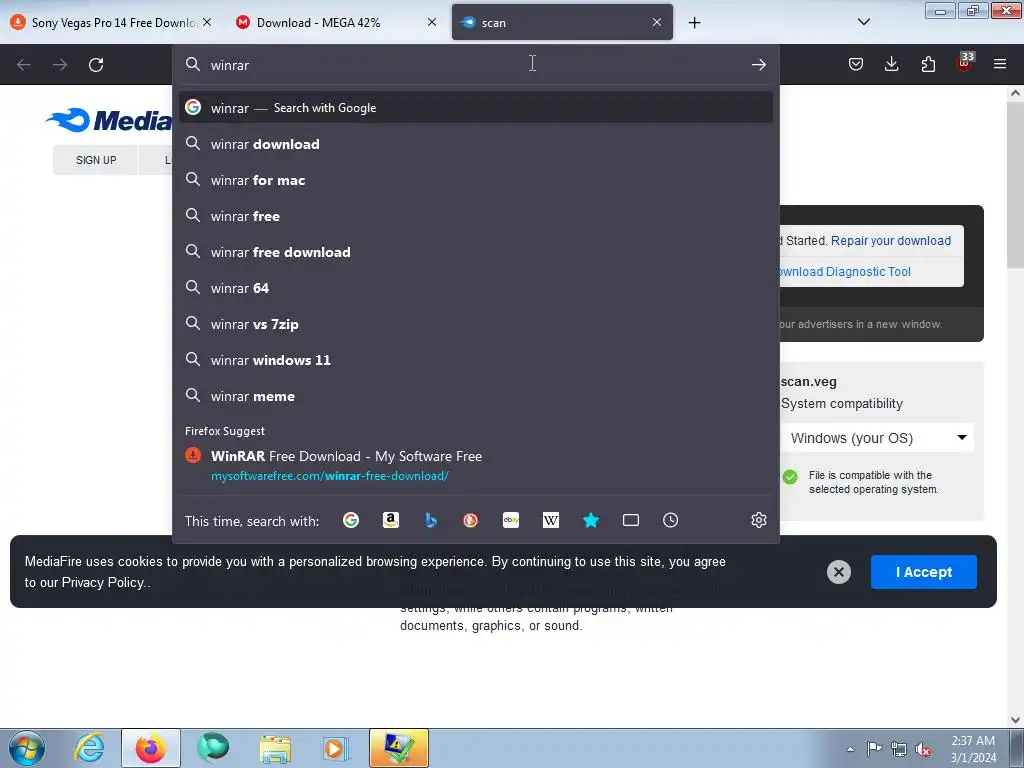Open the Pocket save icon

pos(856,64)
